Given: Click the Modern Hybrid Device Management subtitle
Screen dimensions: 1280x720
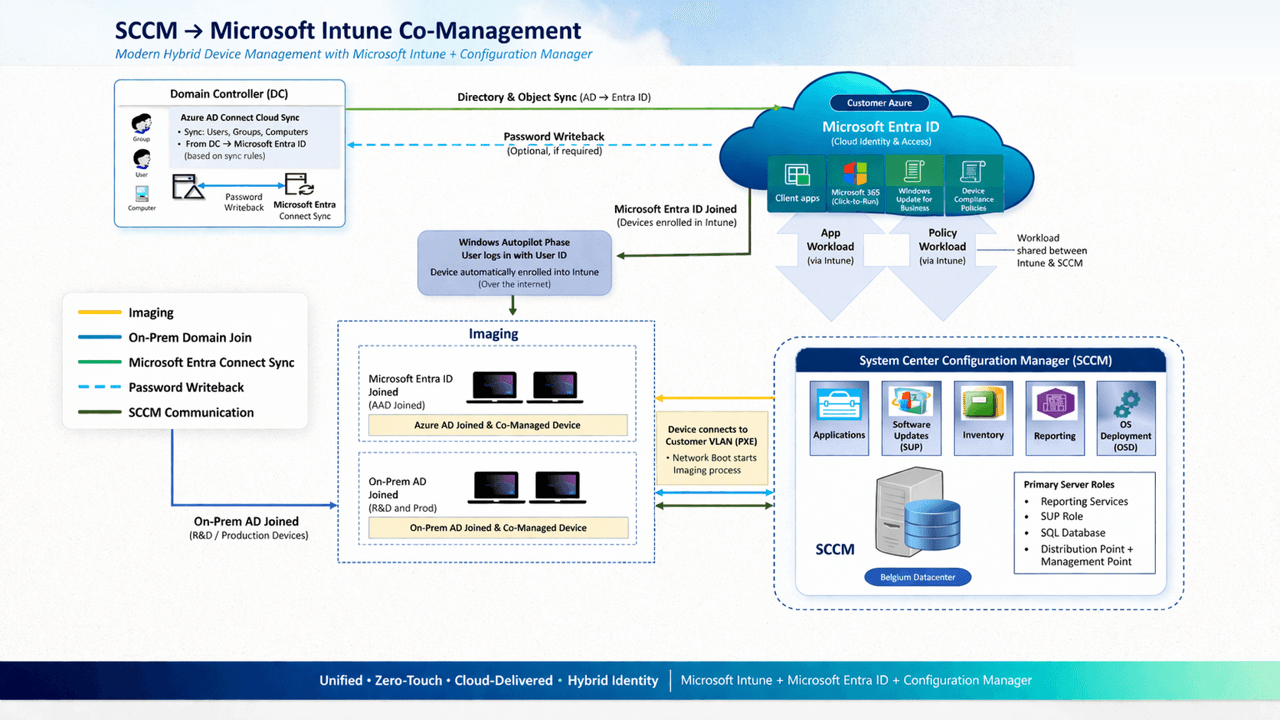Looking at the screenshot, I should pyautogui.click(x=353, y=54).
